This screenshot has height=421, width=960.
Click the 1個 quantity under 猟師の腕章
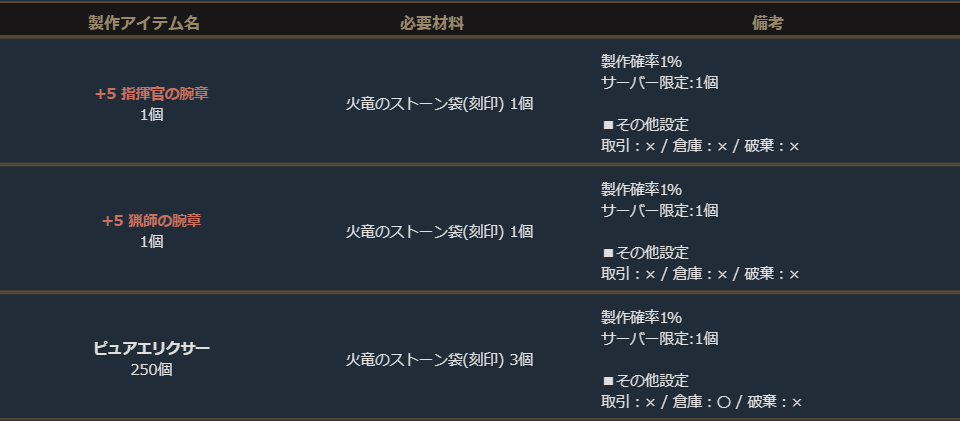click(x=152, y=241)
